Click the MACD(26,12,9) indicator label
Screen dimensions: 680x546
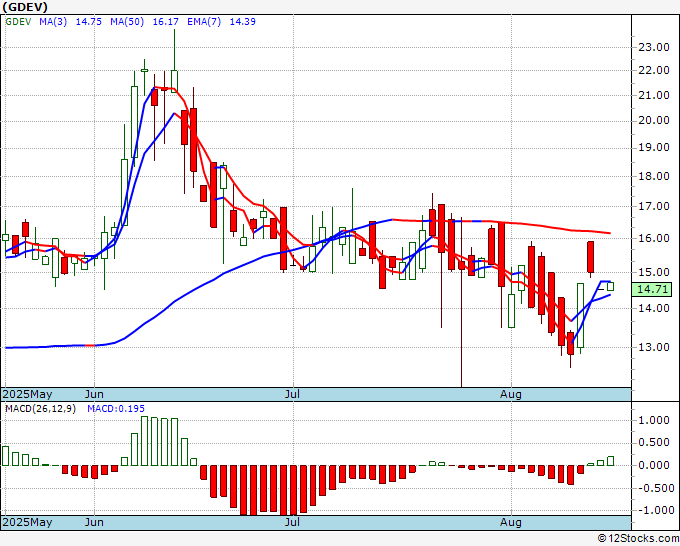40,409
